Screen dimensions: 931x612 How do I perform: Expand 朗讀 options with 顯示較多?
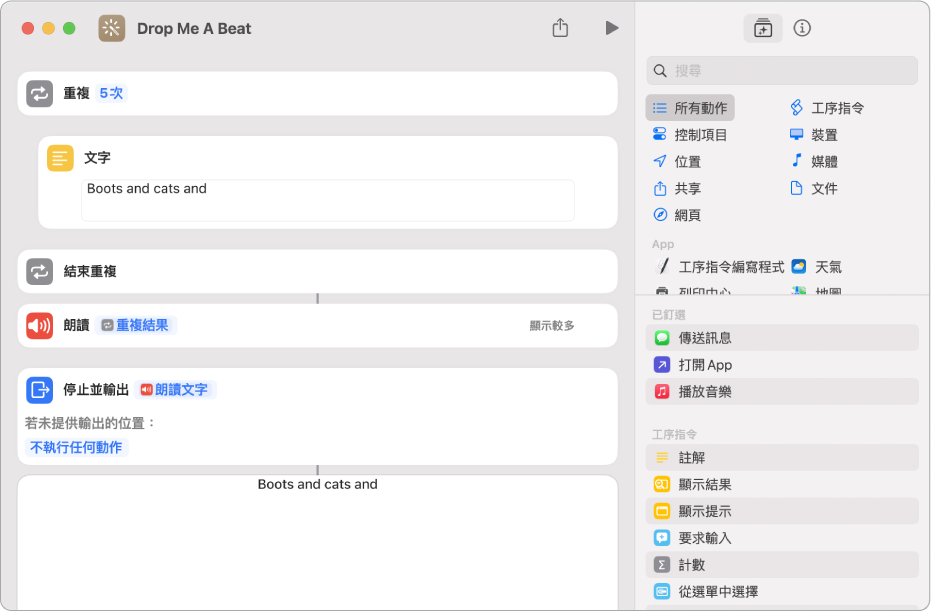point(552,325)
